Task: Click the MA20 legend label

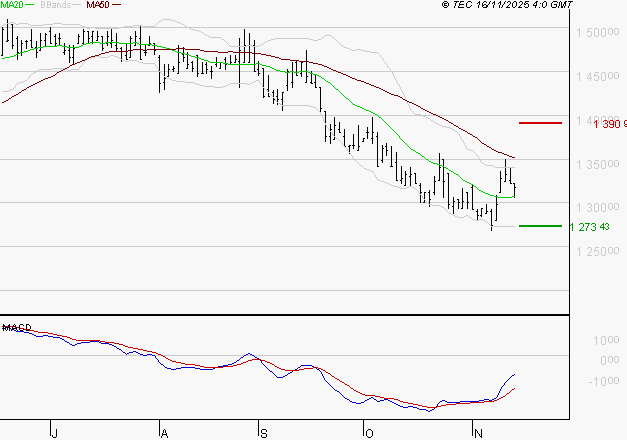Action: 11,5
